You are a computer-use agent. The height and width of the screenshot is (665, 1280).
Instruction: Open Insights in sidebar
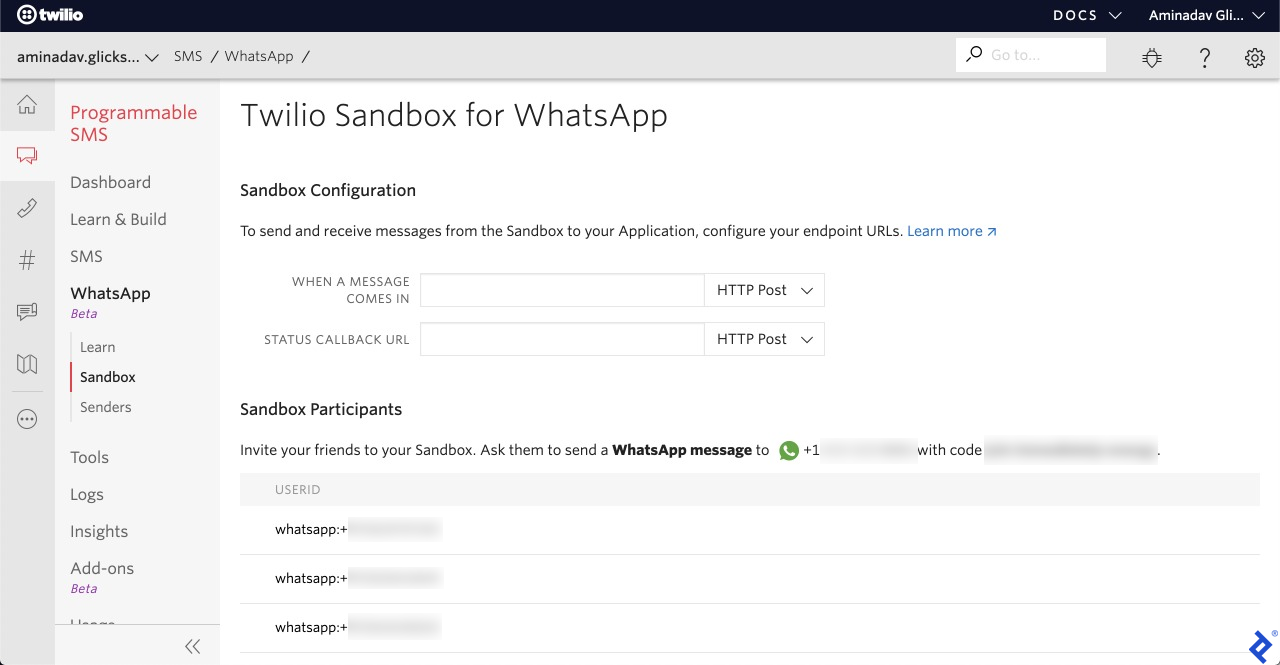click(99, 531)
